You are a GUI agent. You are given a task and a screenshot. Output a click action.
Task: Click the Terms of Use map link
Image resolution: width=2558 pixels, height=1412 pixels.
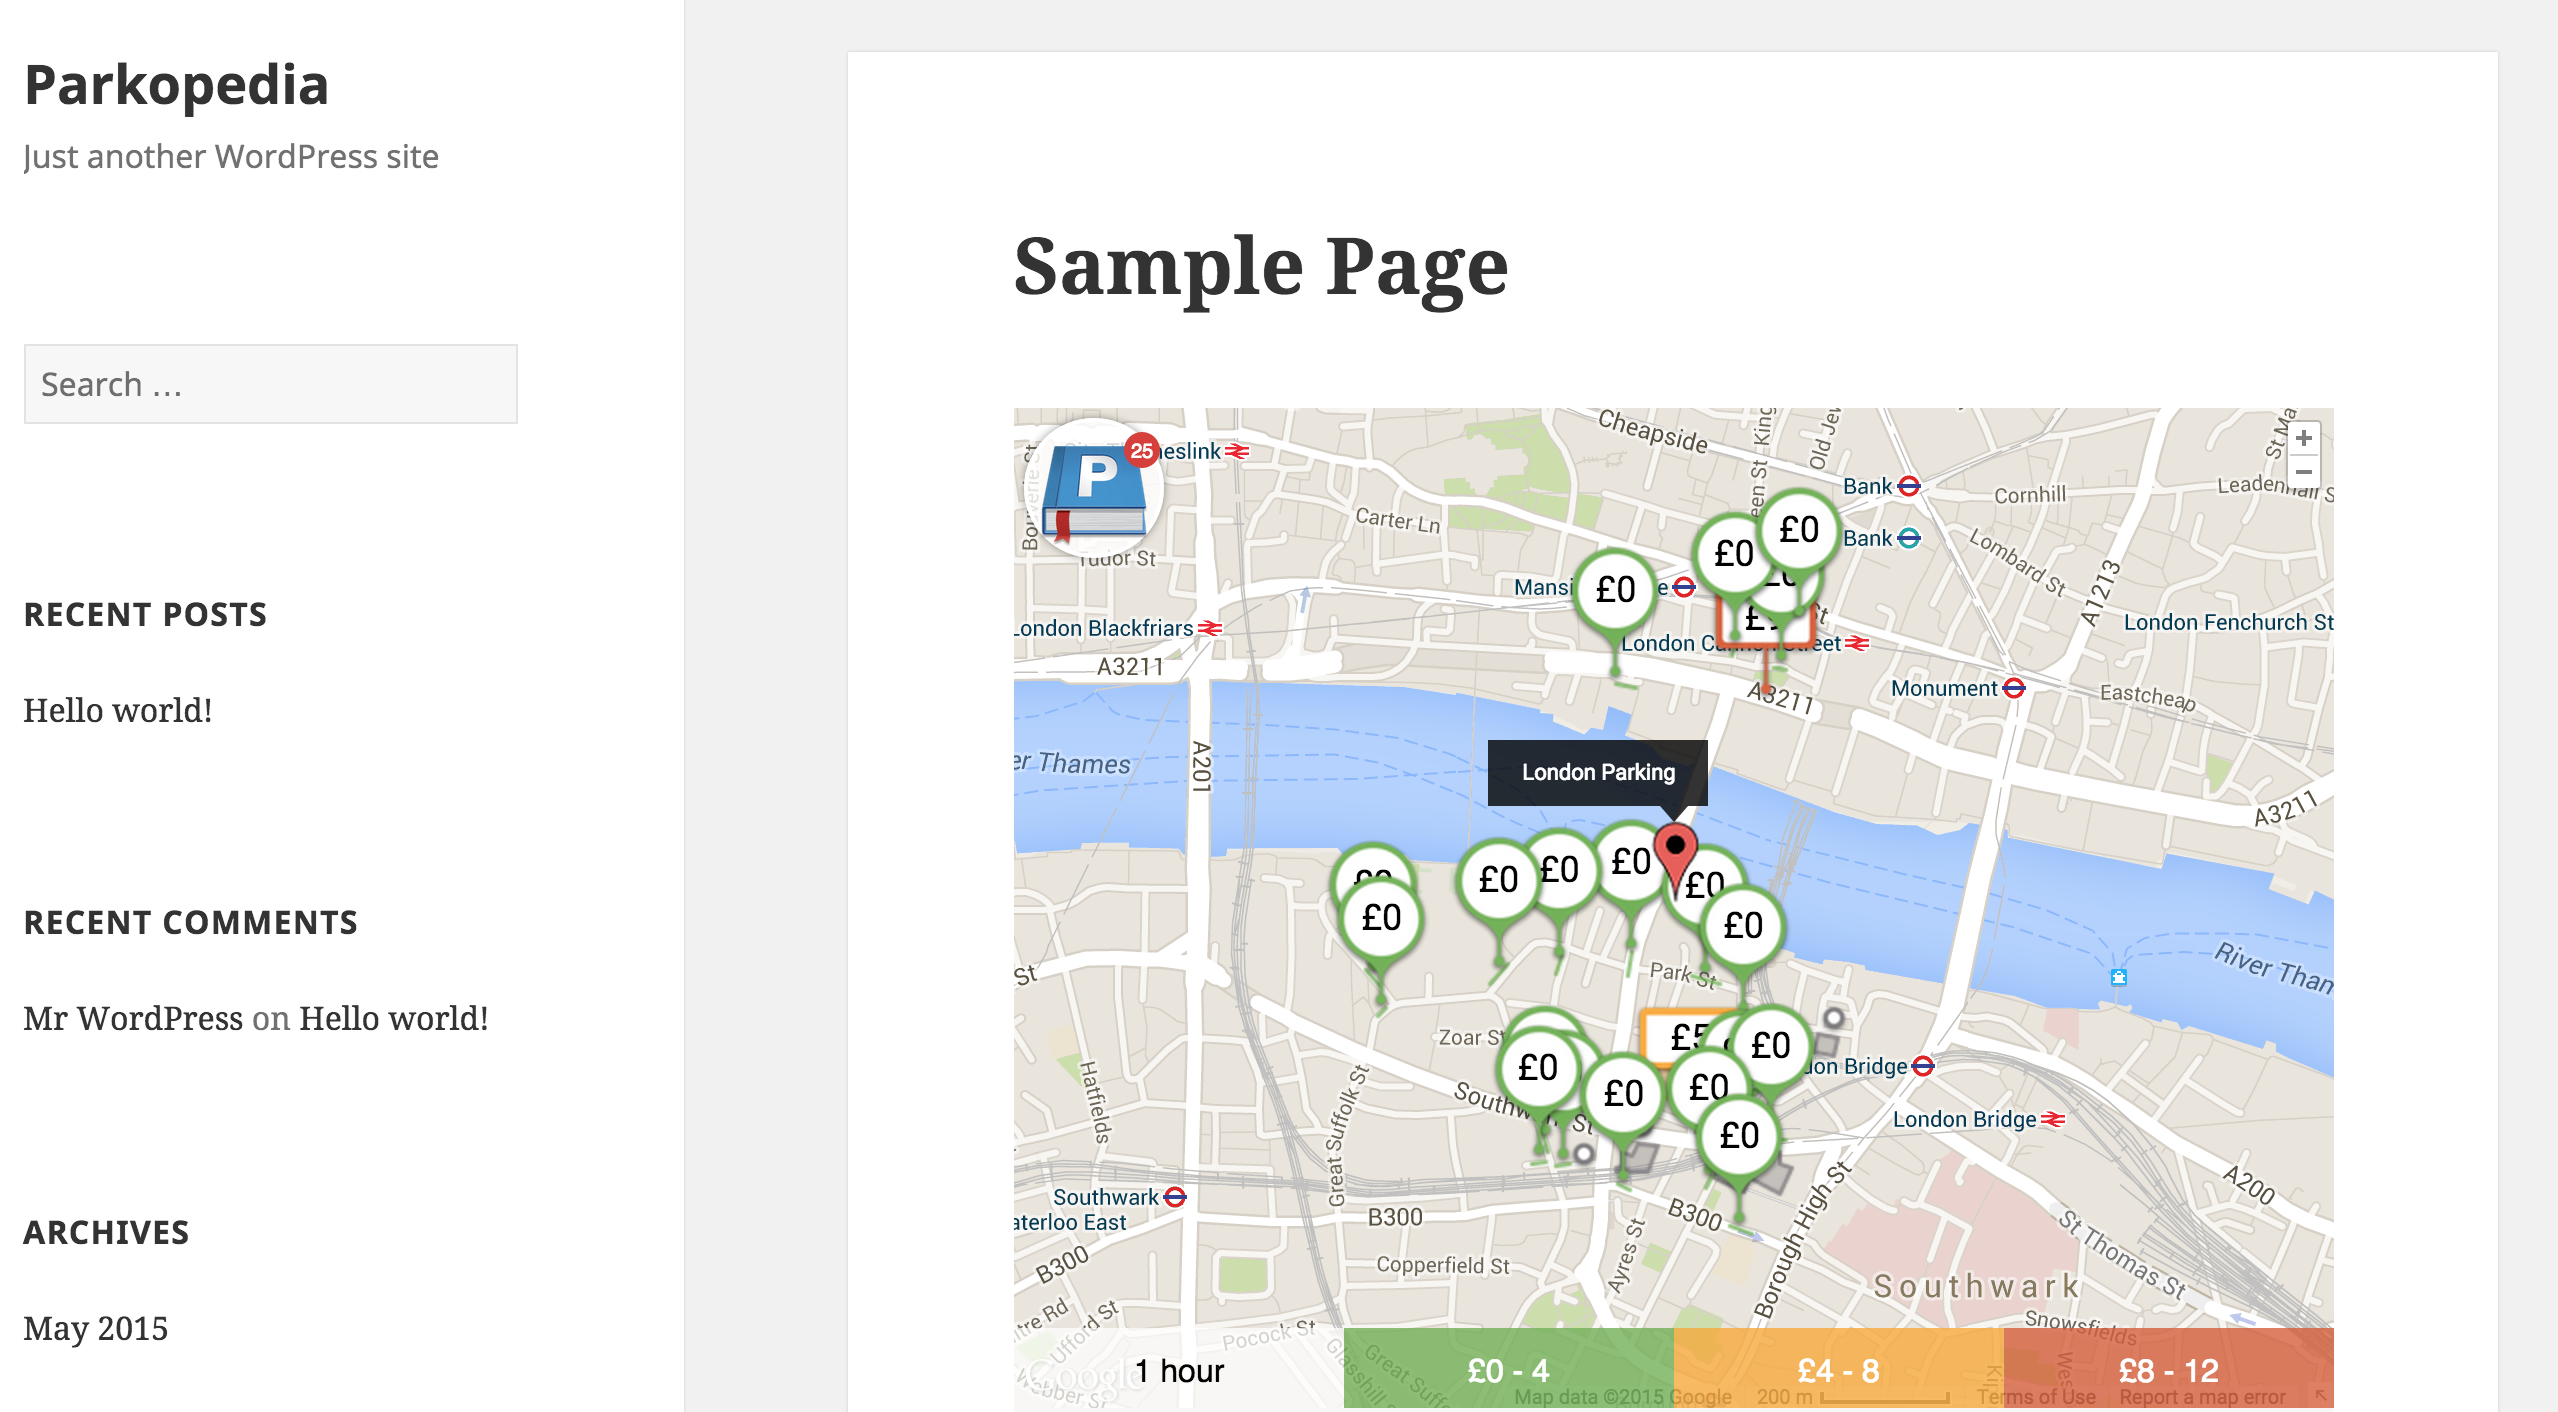click(2036, 1397)
